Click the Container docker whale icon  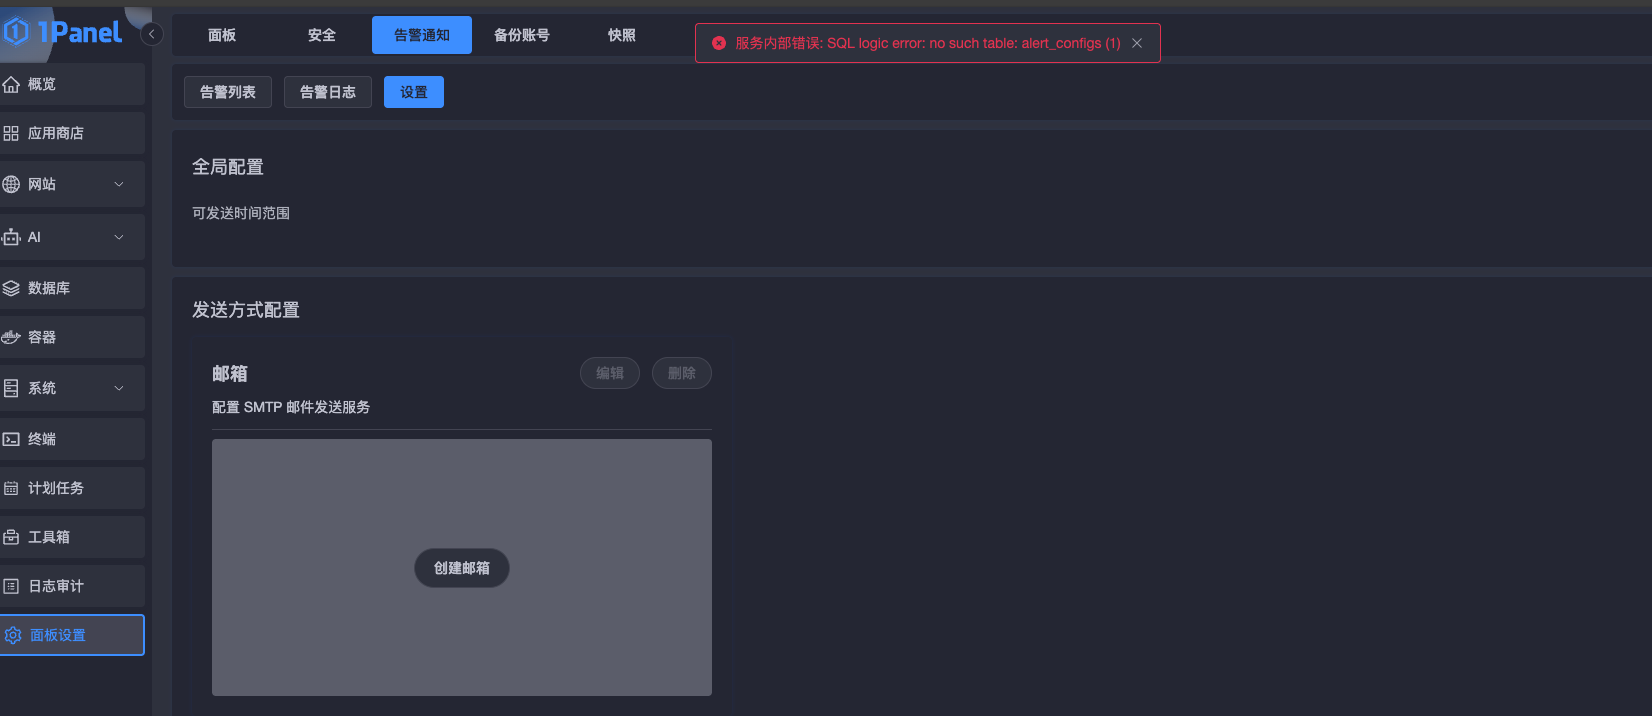[11, 337]
